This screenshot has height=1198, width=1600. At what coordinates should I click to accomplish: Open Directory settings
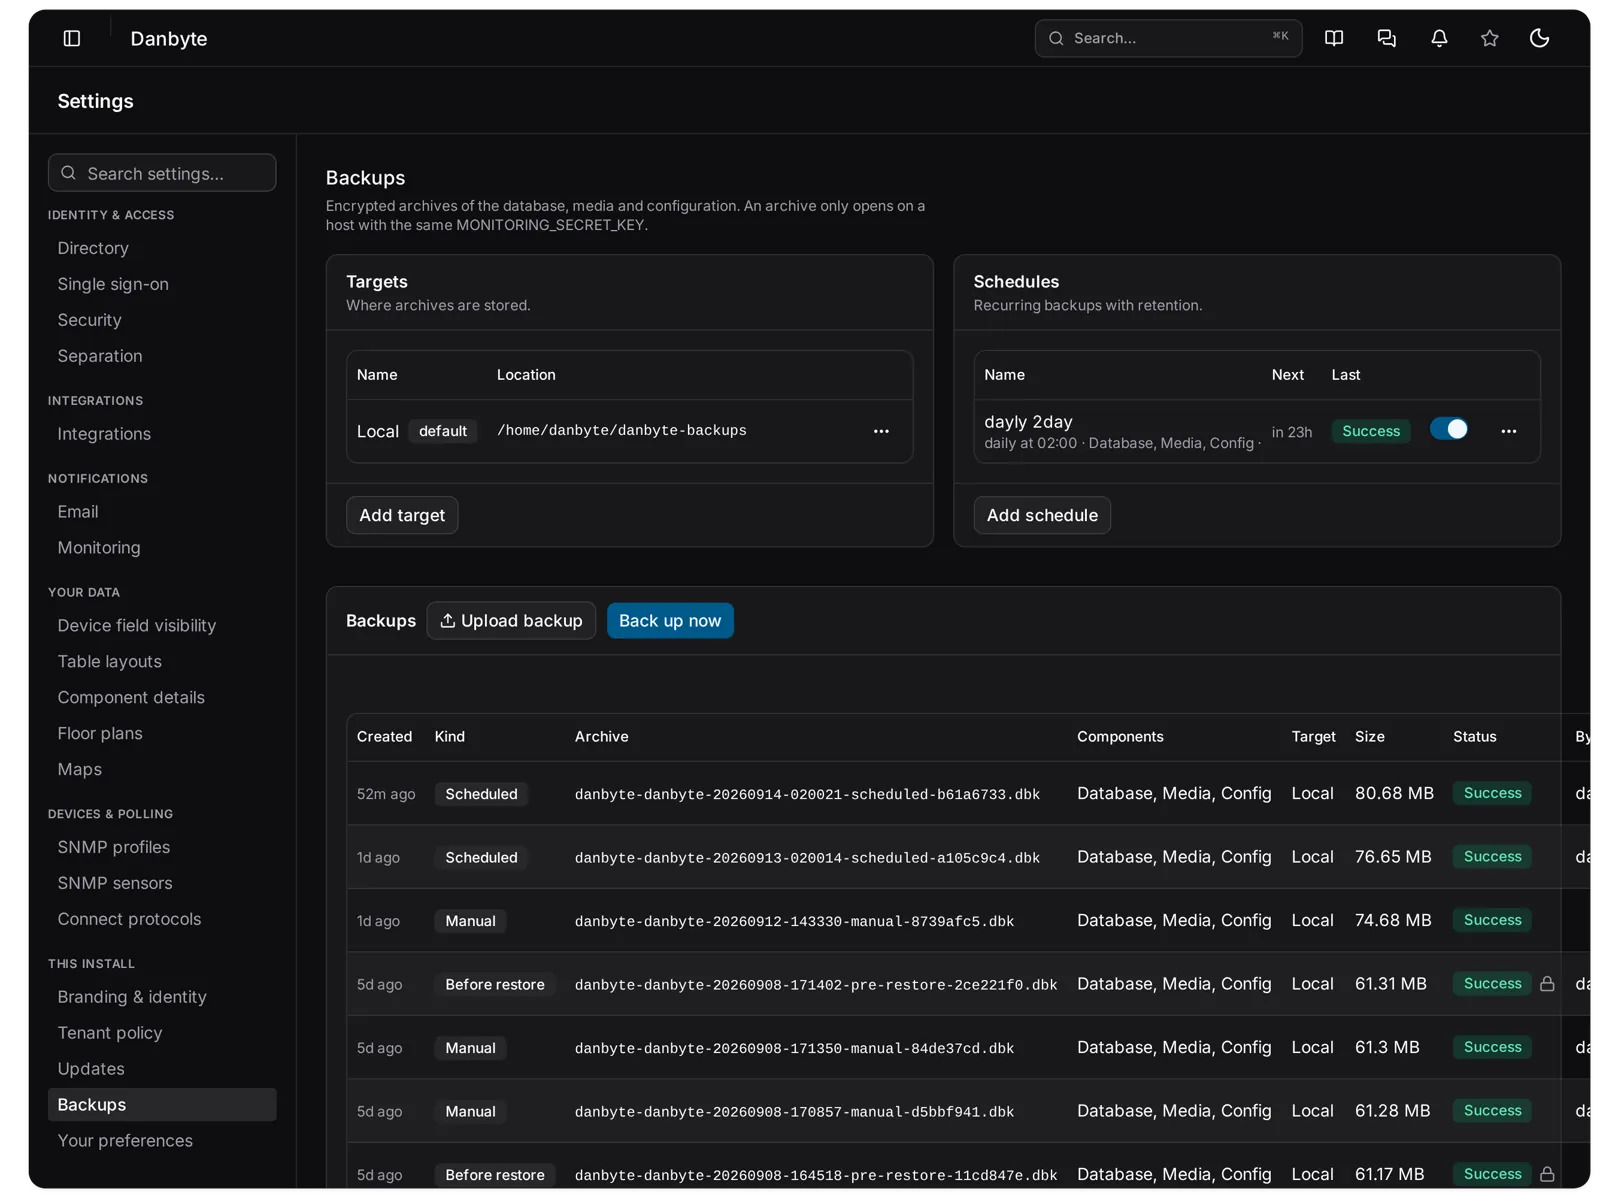(x=93, y=248)
